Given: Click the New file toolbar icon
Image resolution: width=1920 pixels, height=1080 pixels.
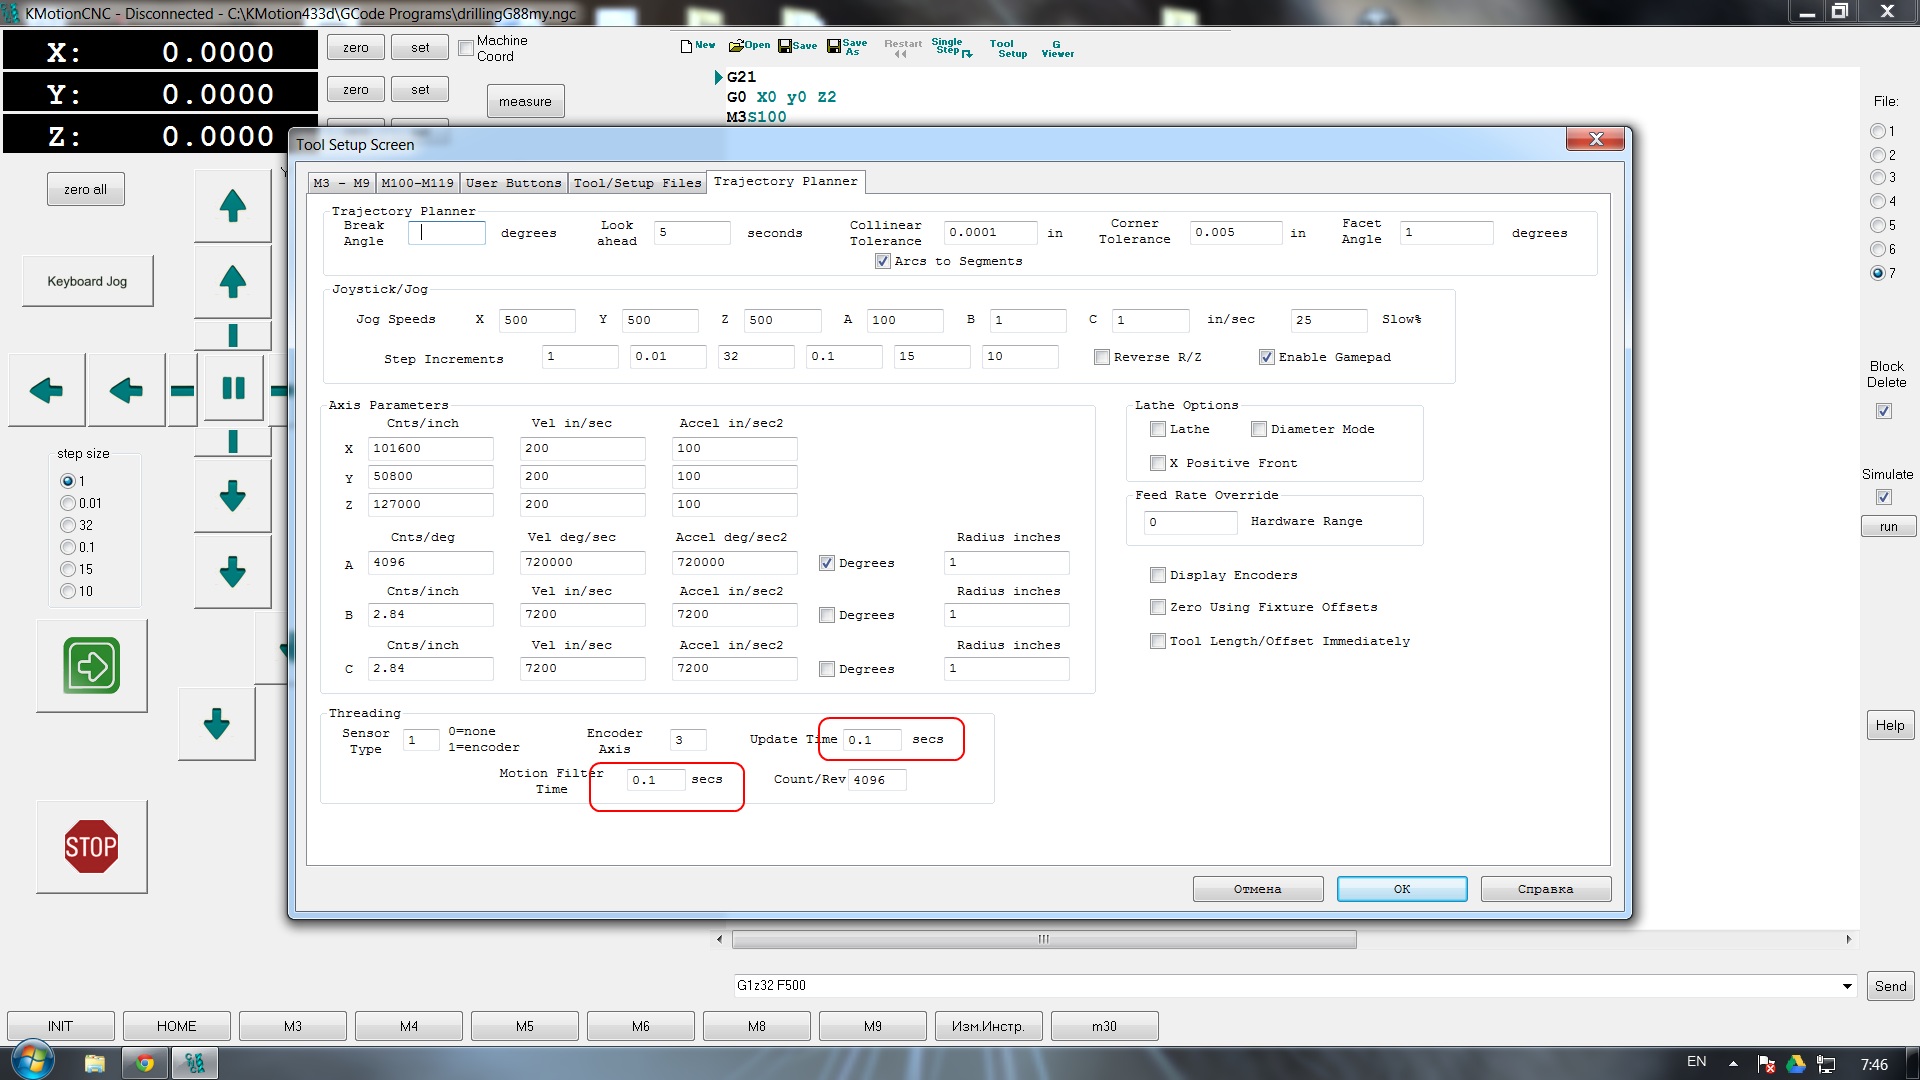Looking at the screenshot, I should coord(697,46).
